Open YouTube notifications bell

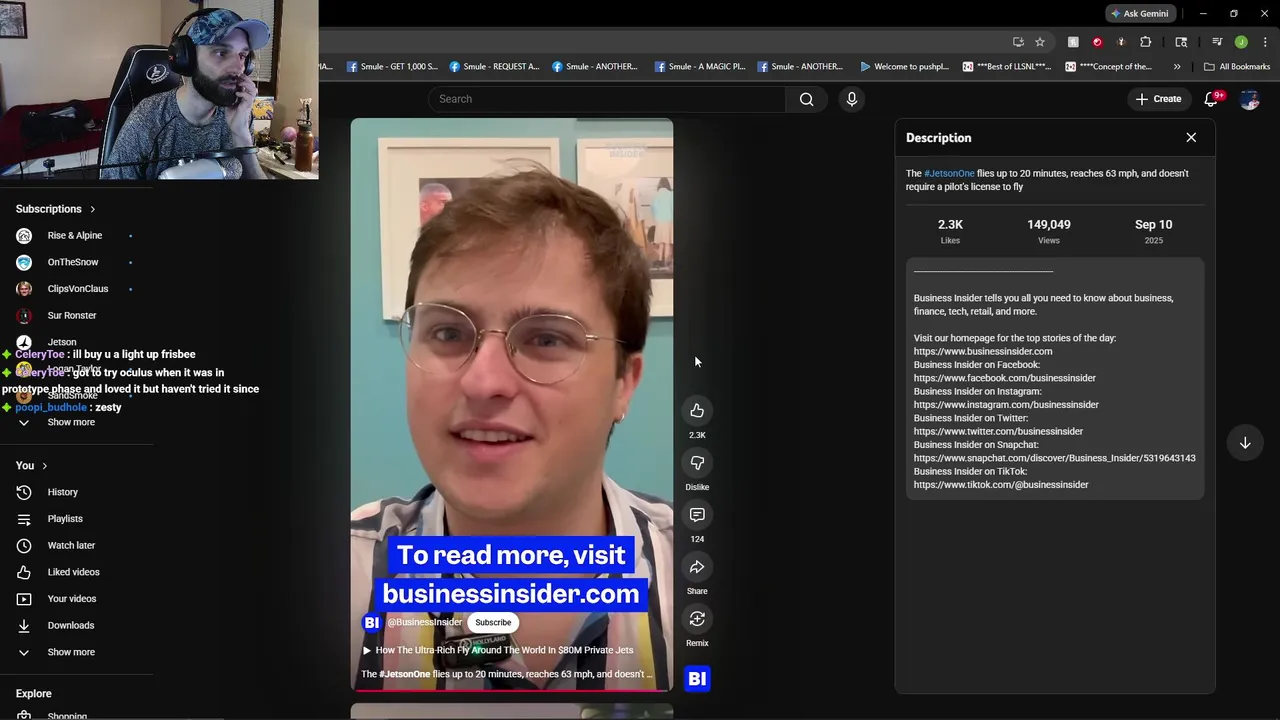pyautogui.click(x=1212, y=99)
